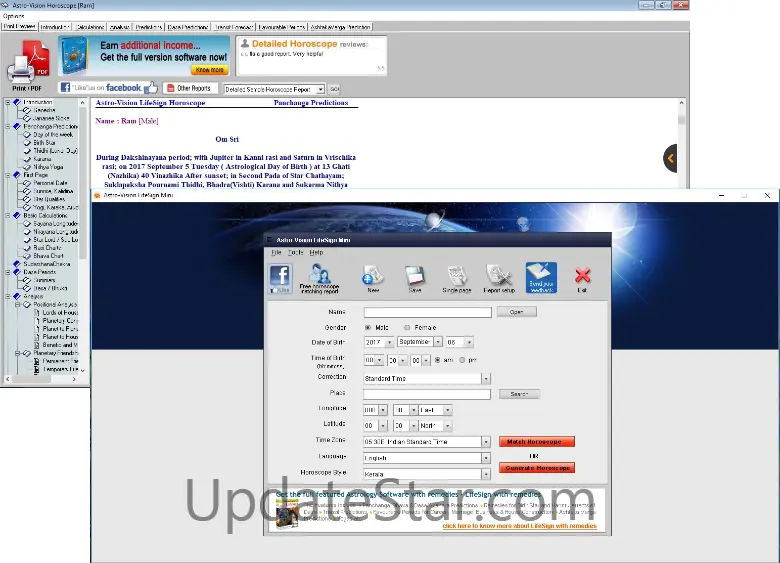The image size is (780, 563).
Task: Select the am radio button
Action: point(438,360)
